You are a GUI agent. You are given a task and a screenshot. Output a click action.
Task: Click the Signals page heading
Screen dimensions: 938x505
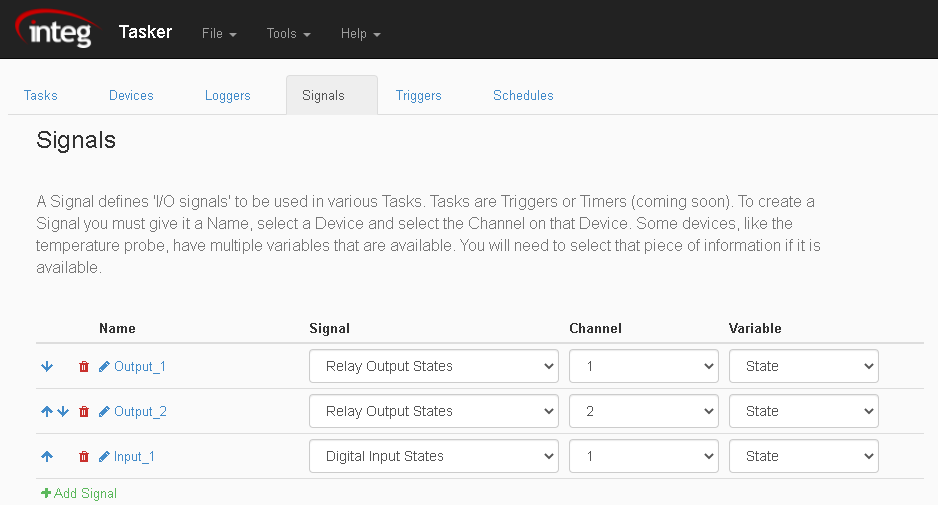tap(76, 140)
